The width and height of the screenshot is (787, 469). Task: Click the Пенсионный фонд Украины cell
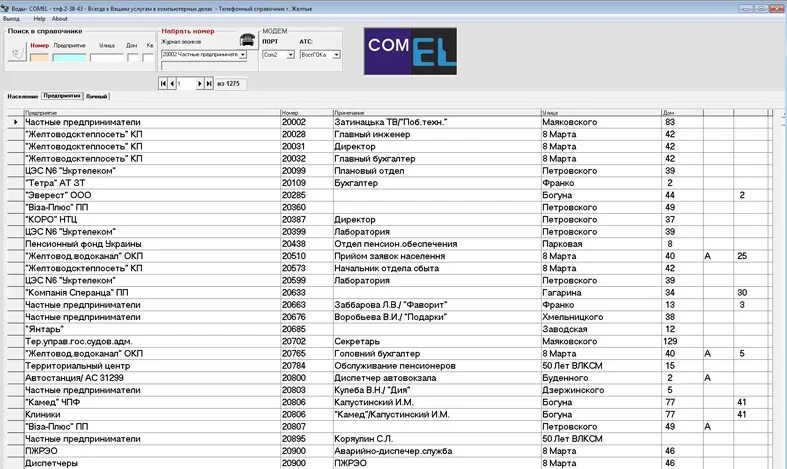pos(152,244)
